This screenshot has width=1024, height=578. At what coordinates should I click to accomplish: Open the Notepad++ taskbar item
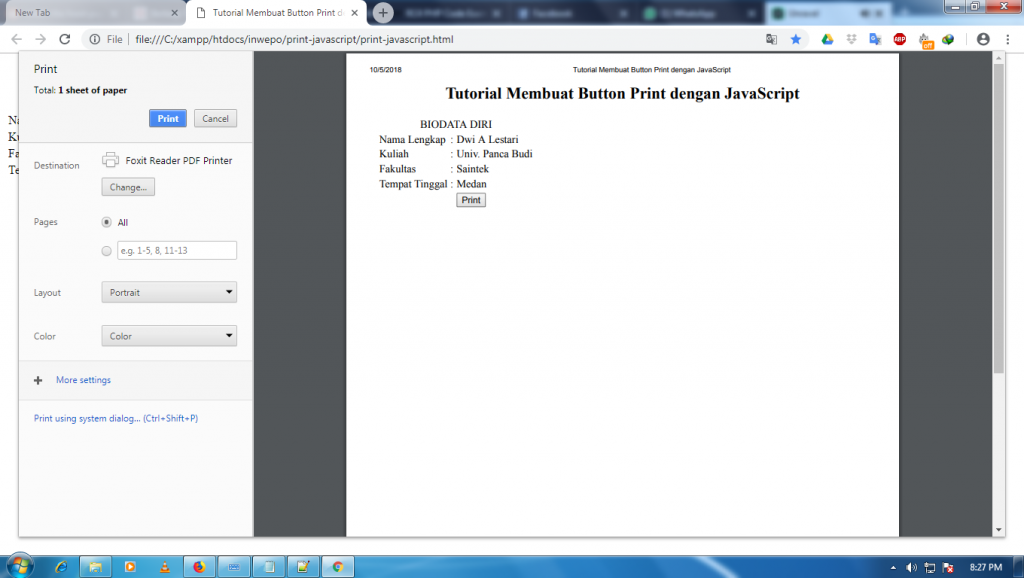tap(303, 567)
